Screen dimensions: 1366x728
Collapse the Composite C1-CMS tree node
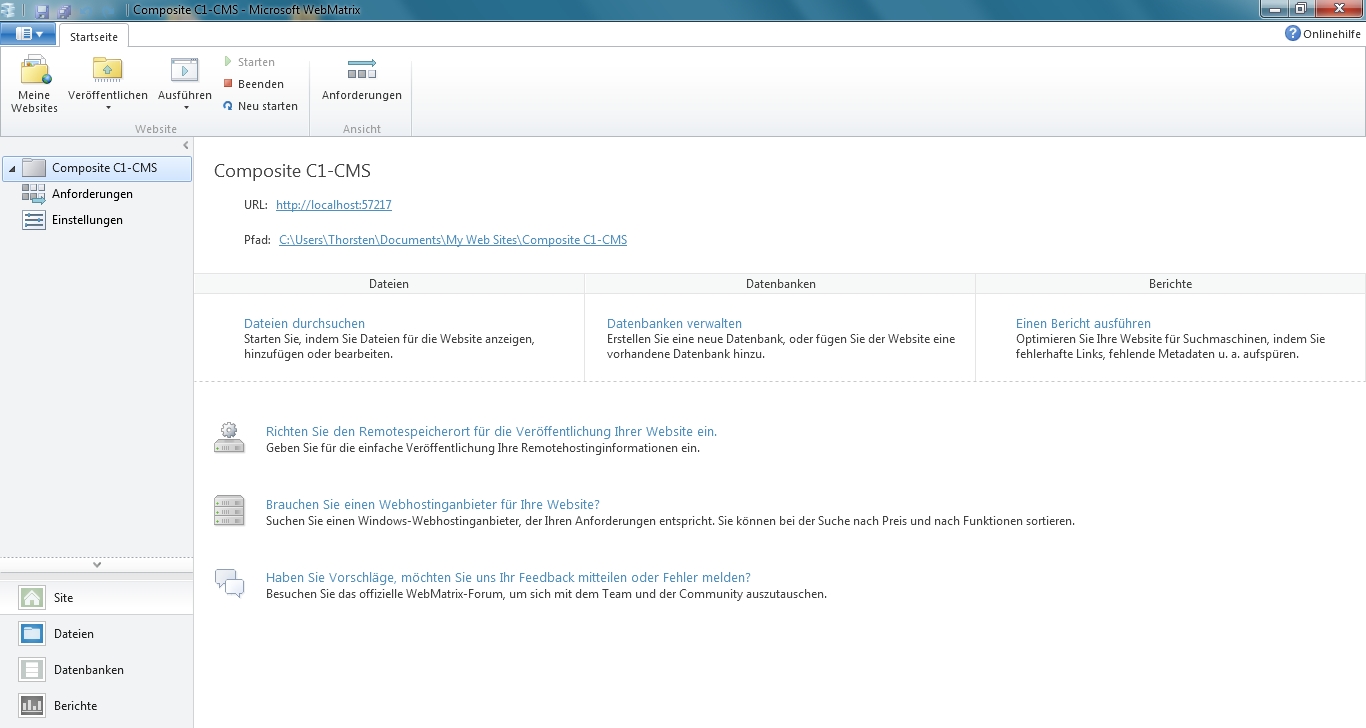tap(12, 169)
